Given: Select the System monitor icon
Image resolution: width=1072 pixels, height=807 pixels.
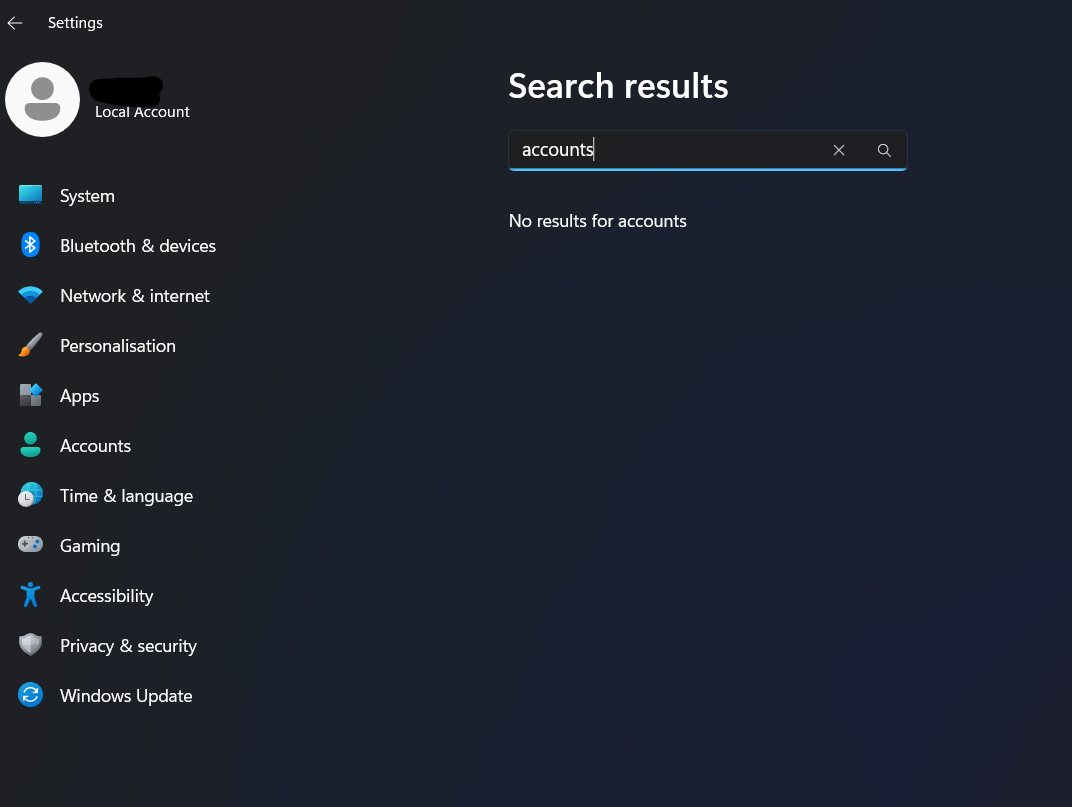Looking at the screenshot, I should [30, 195].
